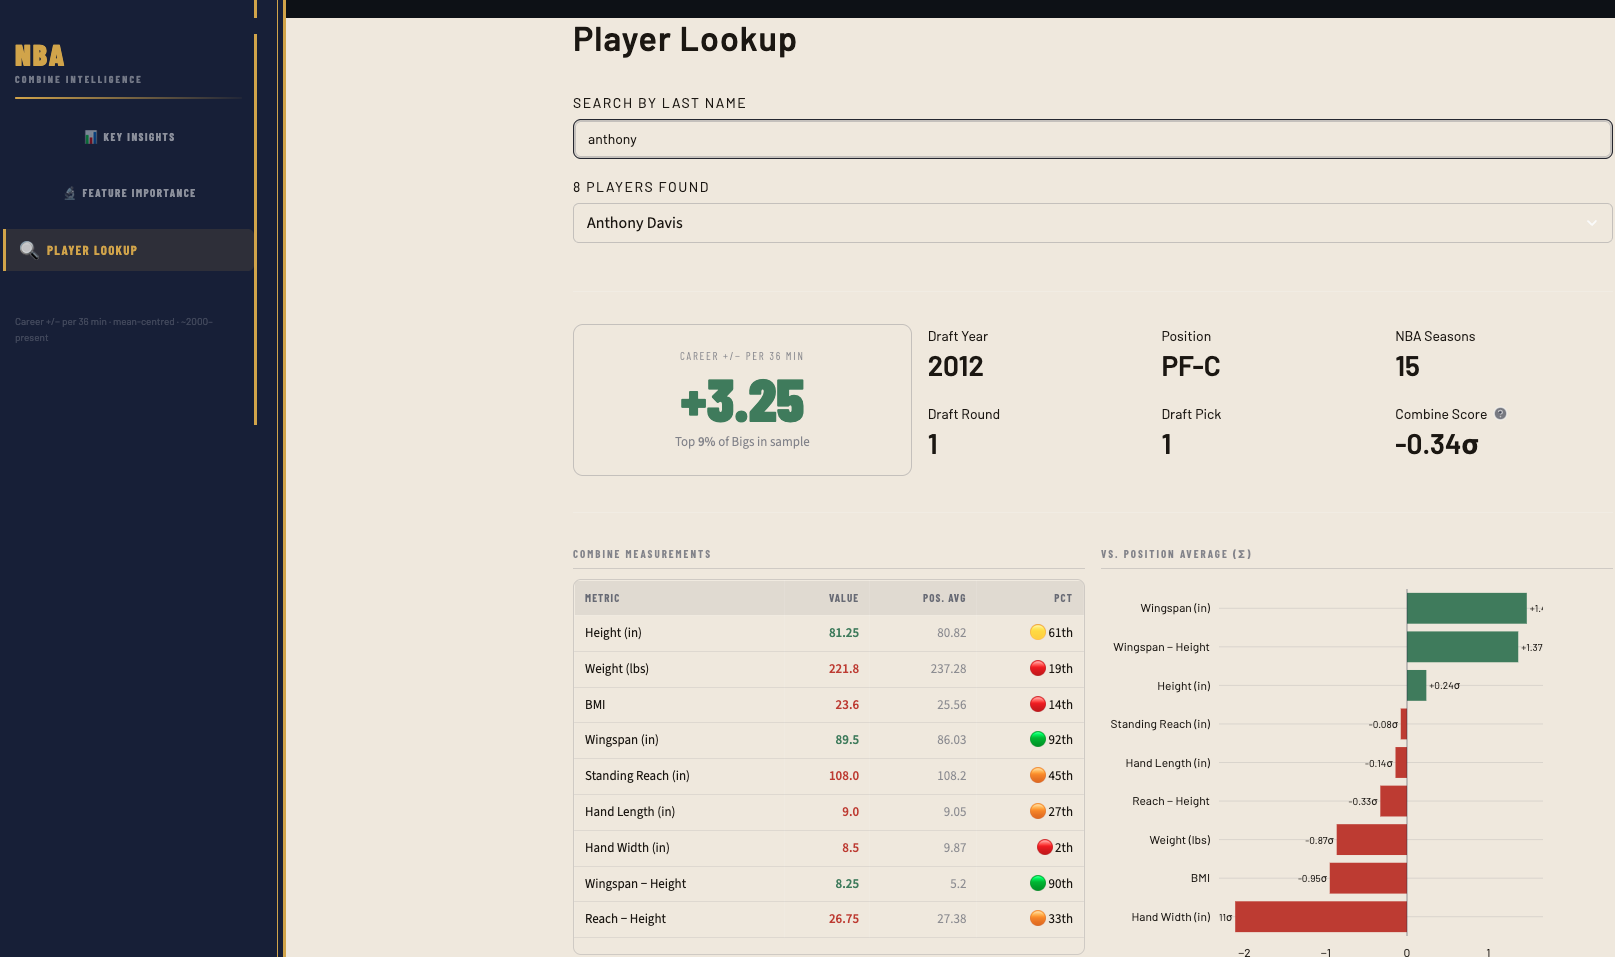Screen dimensions: 1615x957
Task: Click the Hand Width value 8.5
Action: (x=850, y=848)
